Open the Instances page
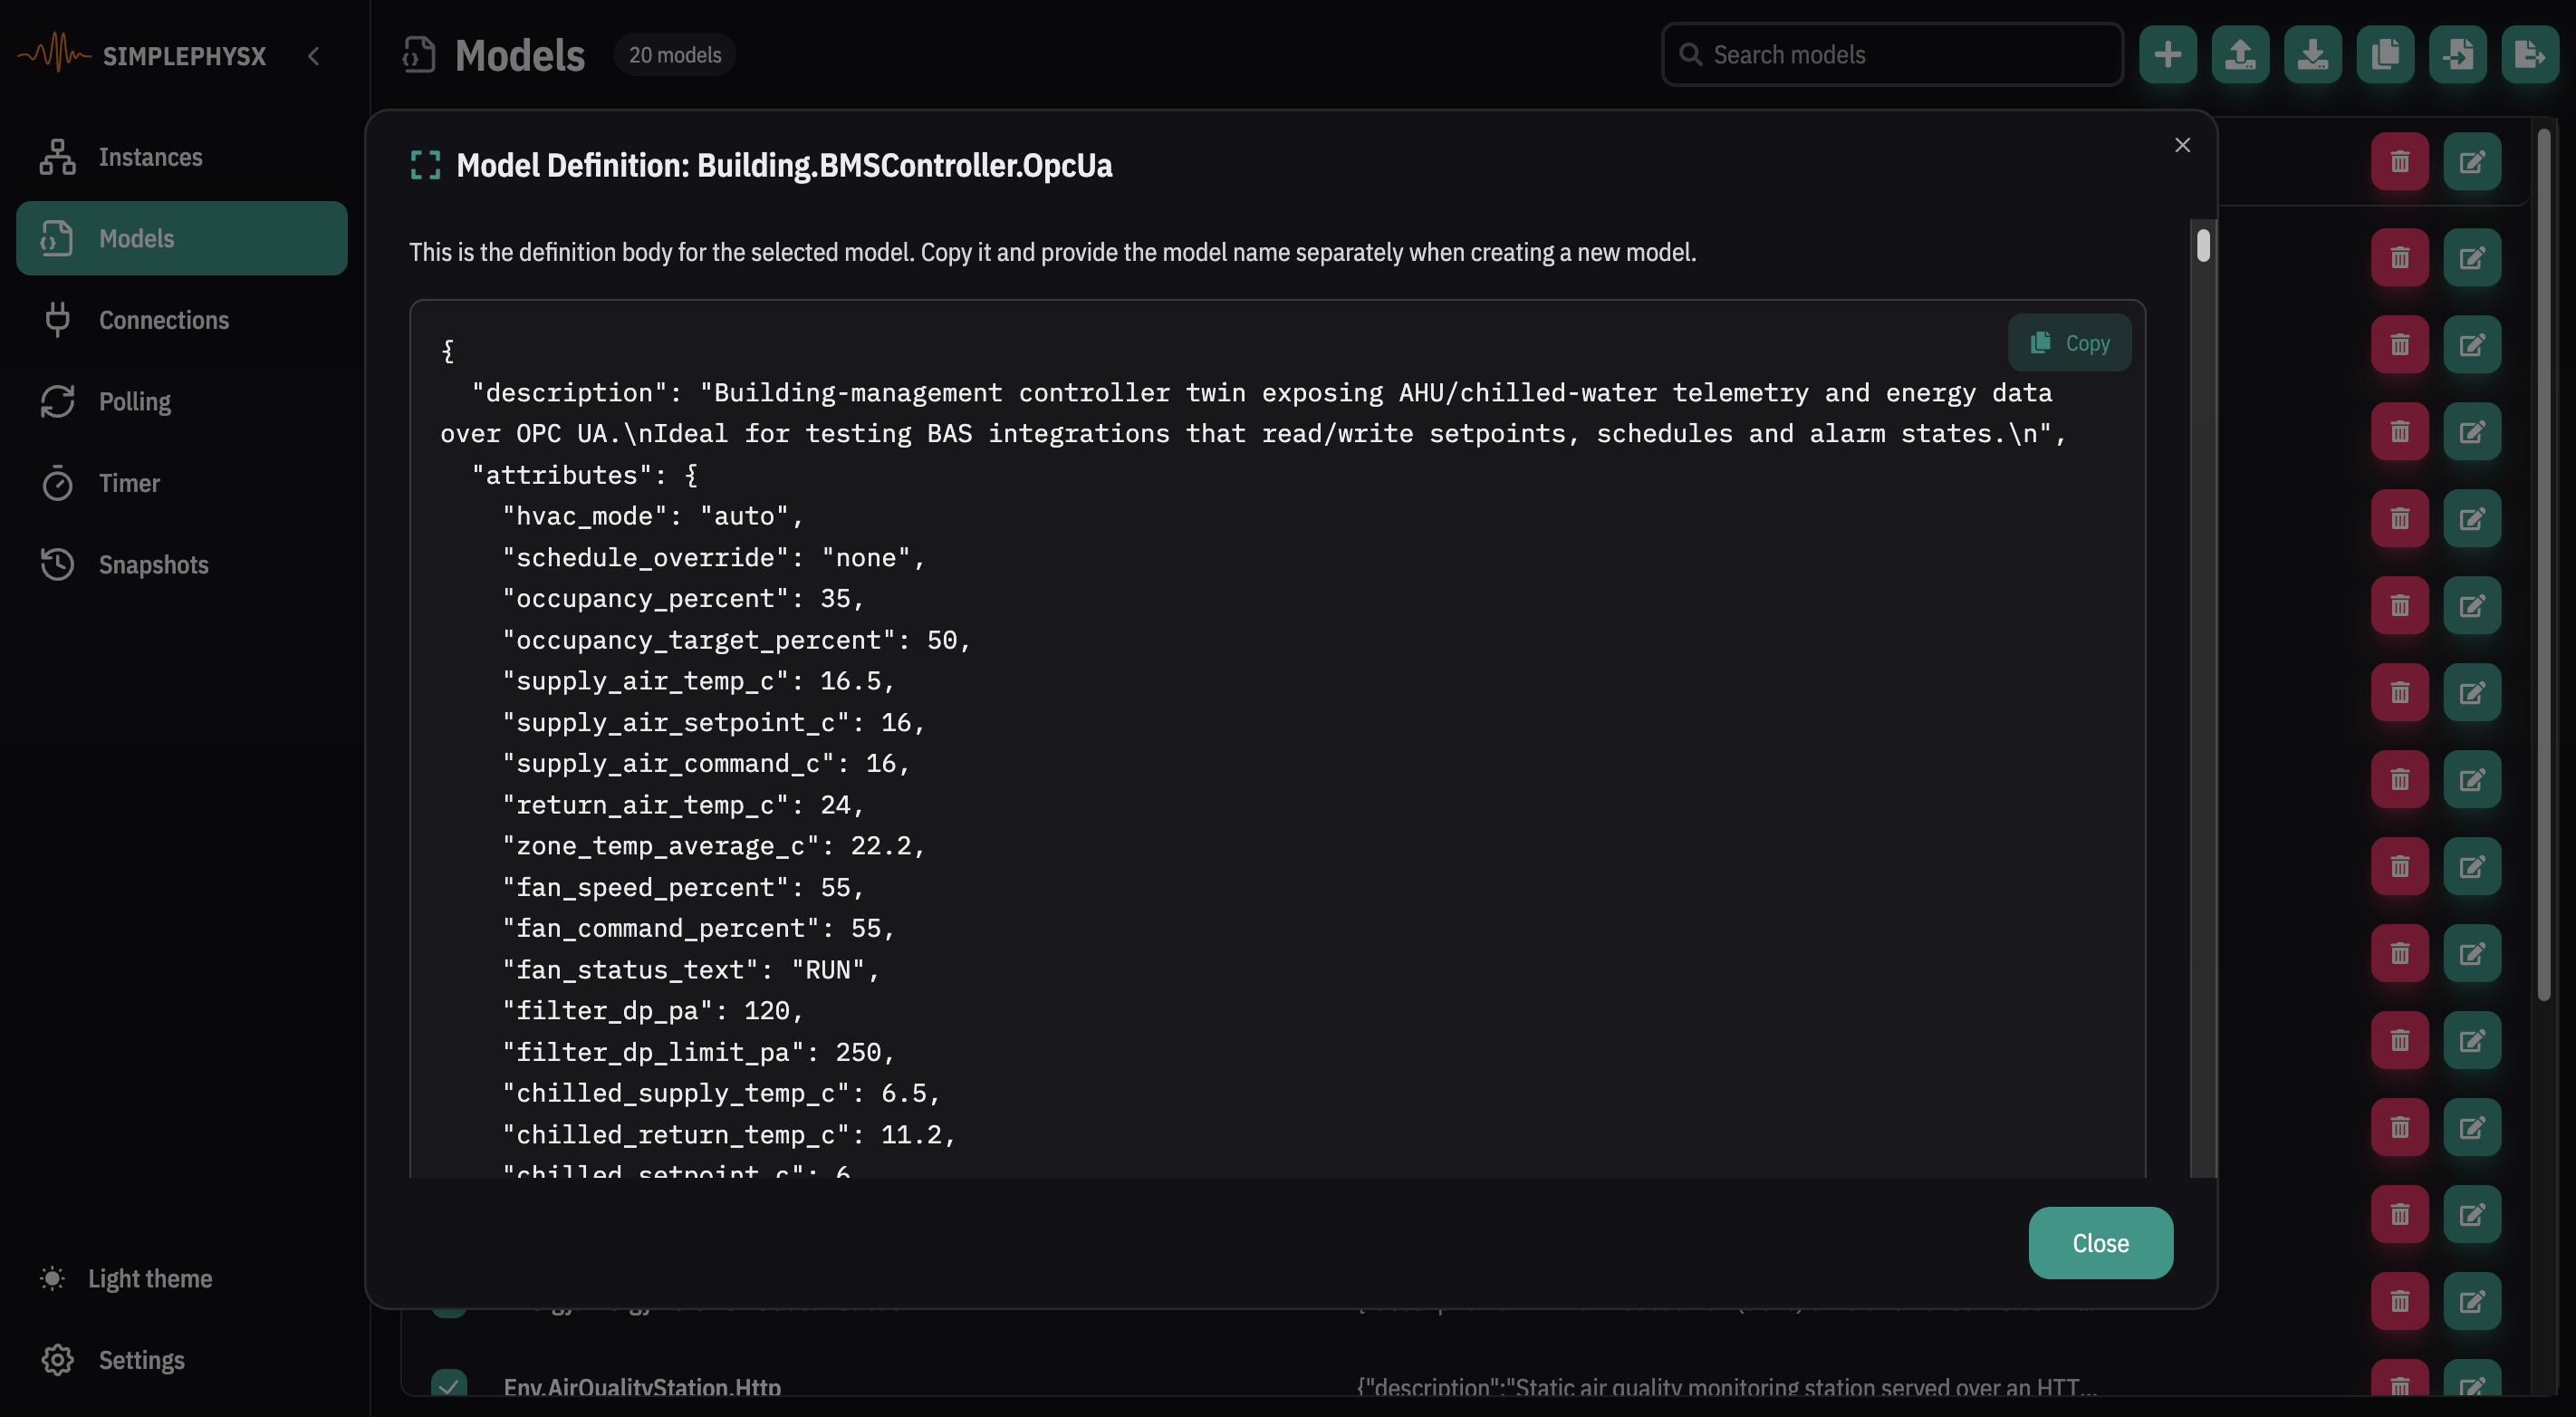Image resolution: width=2576 pixels, height=1417 pixels. click(150, 157)
